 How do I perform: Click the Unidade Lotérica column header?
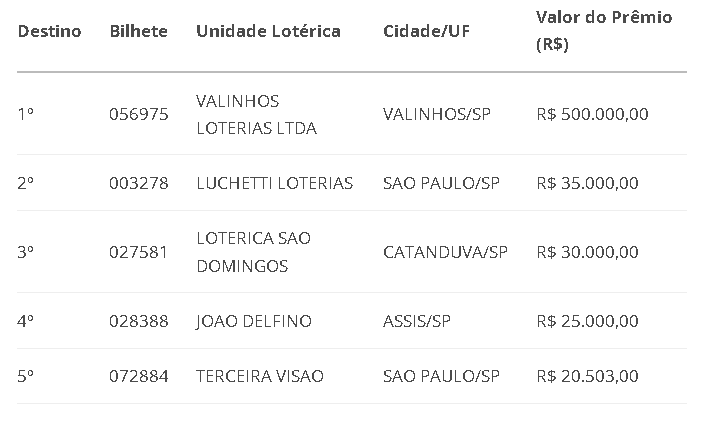(268, 31)
